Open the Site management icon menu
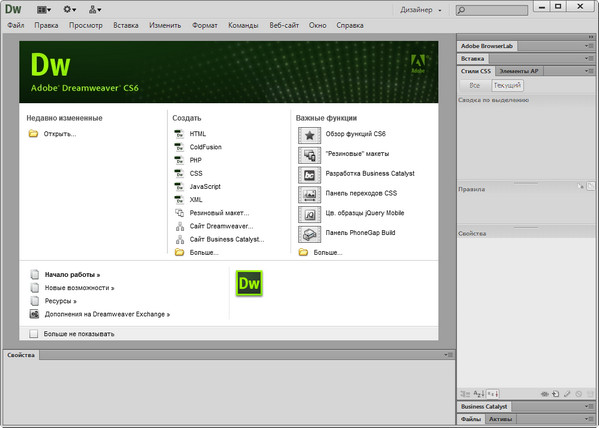Viewport: 599px width, 428px height. point(95,10)
